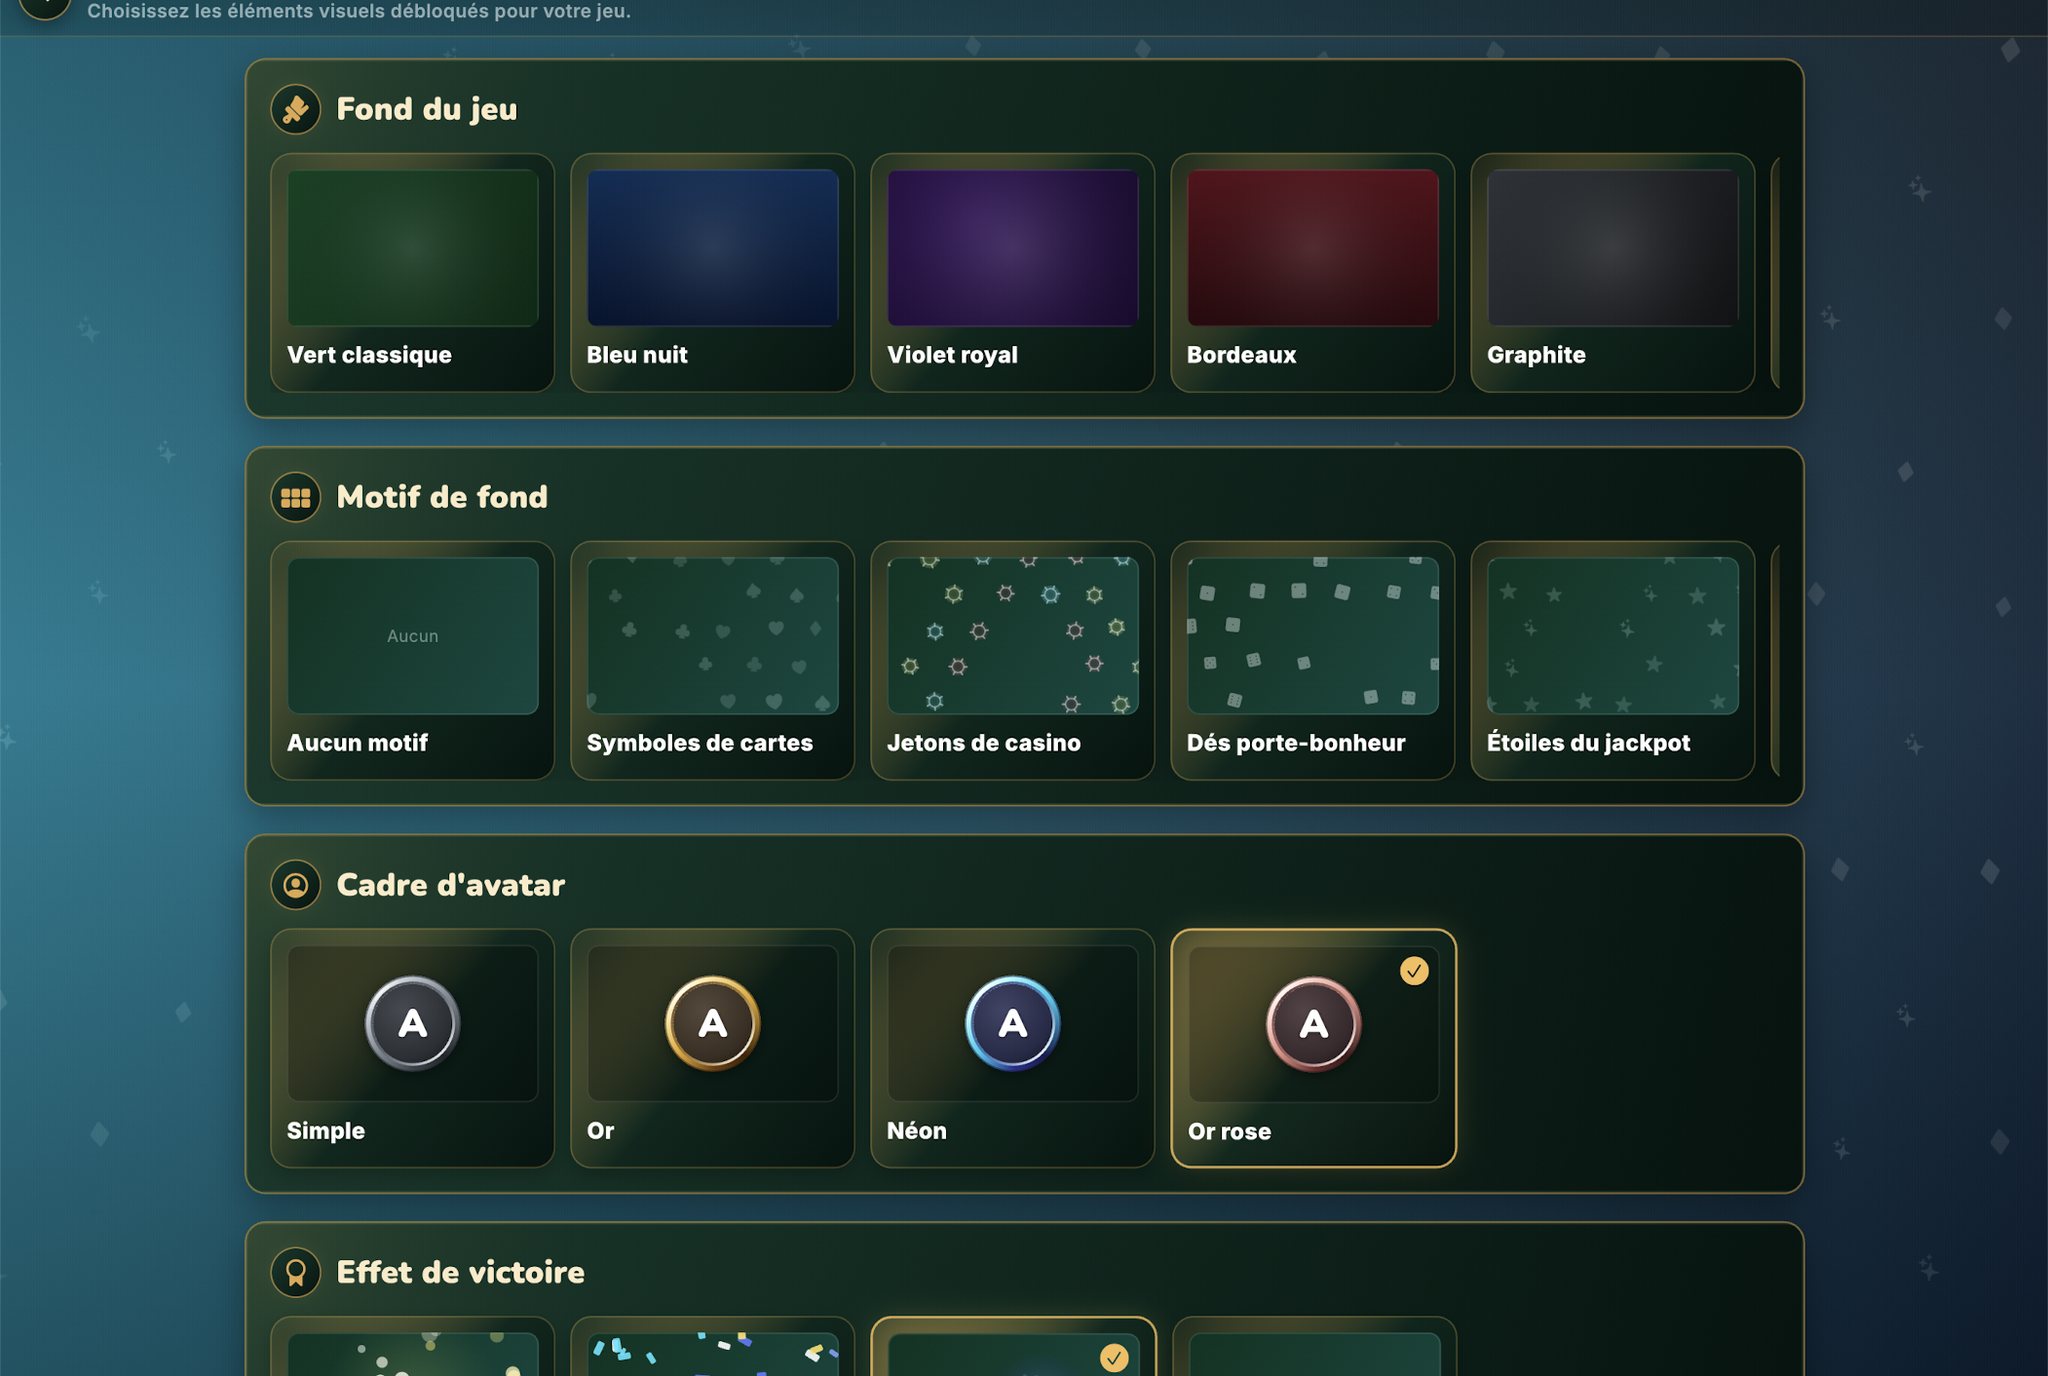Click the Effet de victoire heading

461,1272
